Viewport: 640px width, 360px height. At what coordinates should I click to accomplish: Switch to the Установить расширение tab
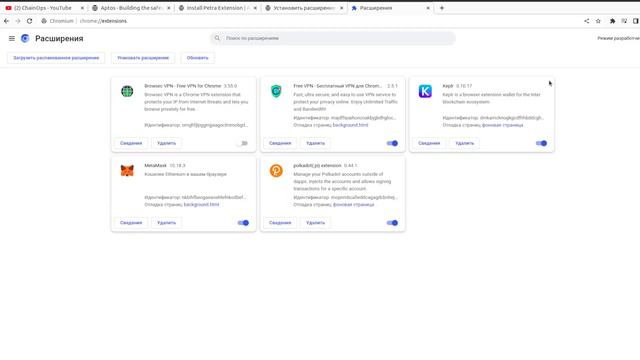click(x=303, y=8)
